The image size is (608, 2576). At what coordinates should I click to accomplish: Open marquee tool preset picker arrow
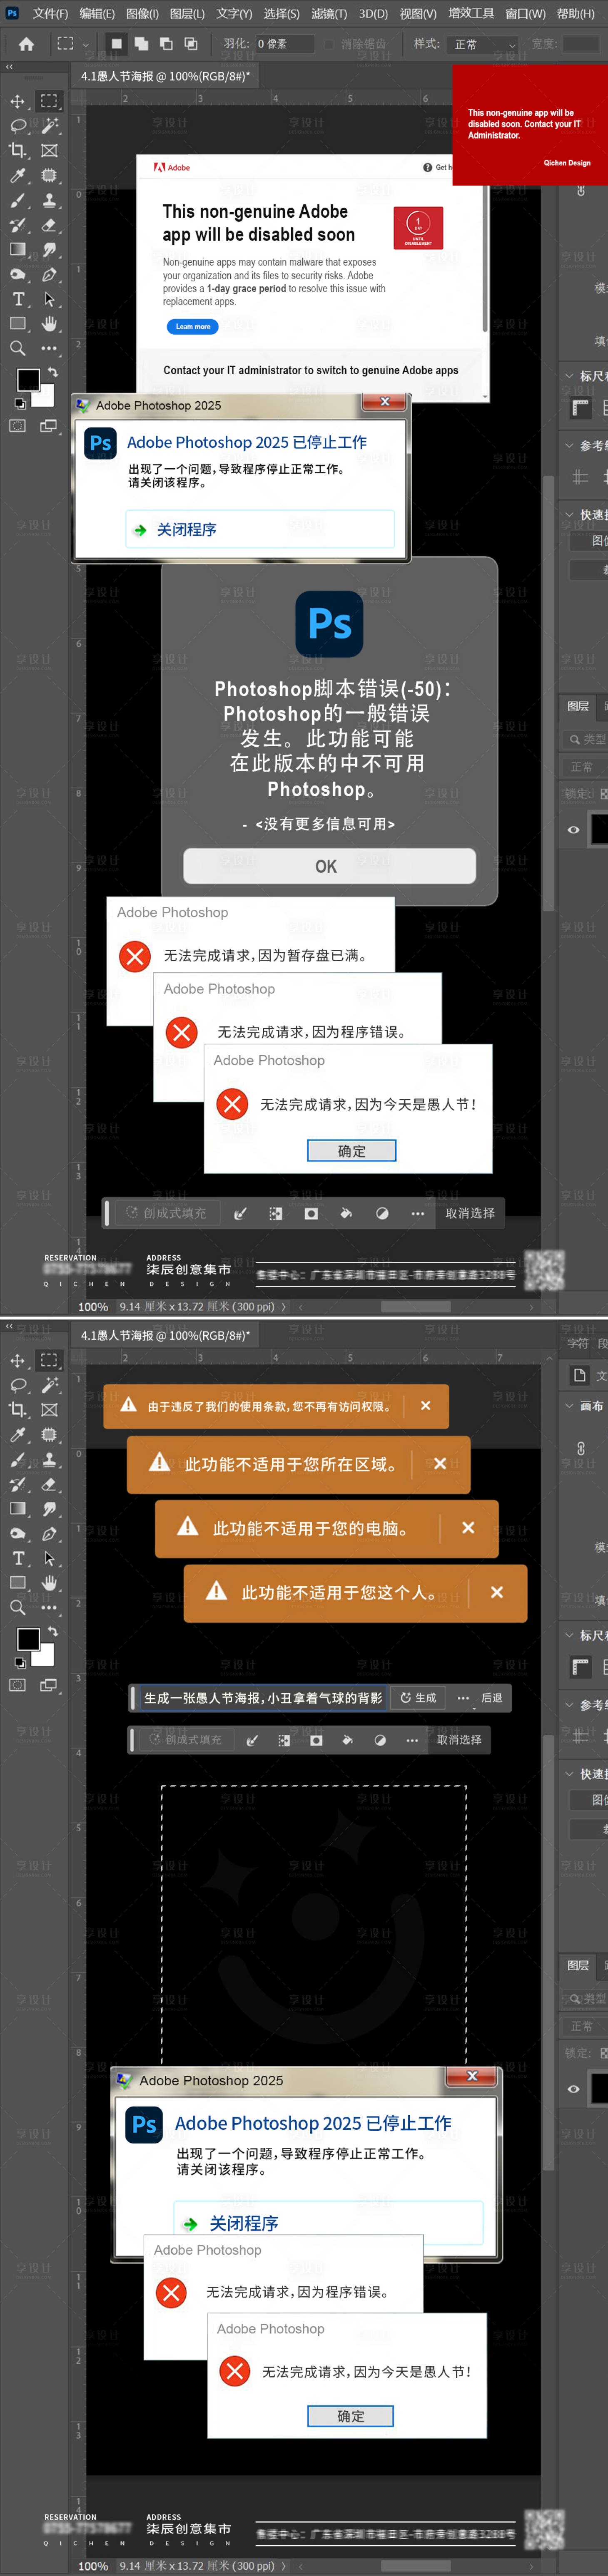(86, 45)
